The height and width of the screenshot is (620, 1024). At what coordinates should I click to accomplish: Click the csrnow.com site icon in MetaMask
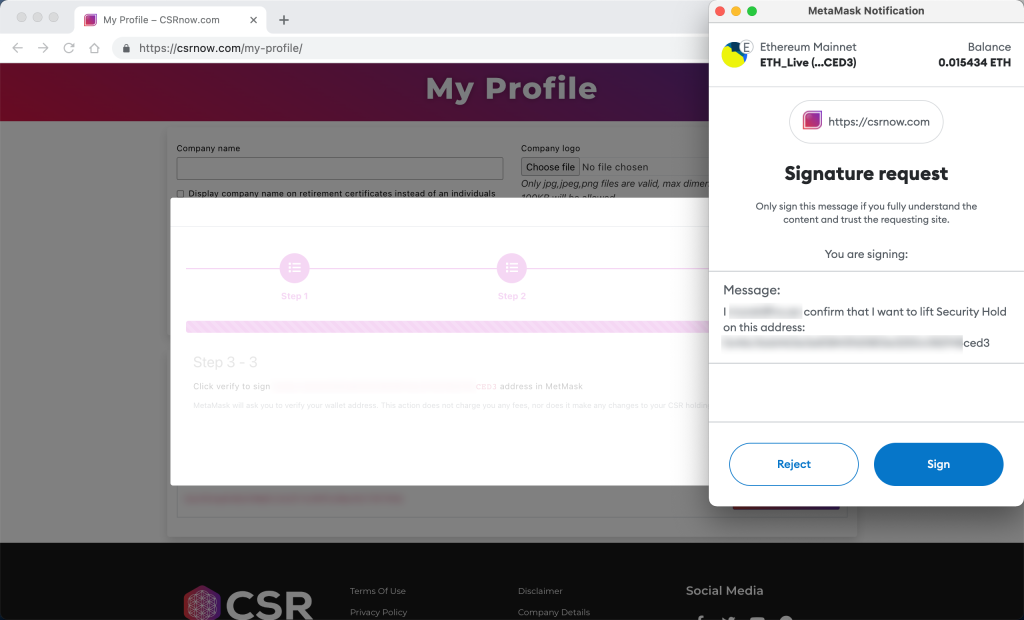pyautogui.click(x=812, y=121)
